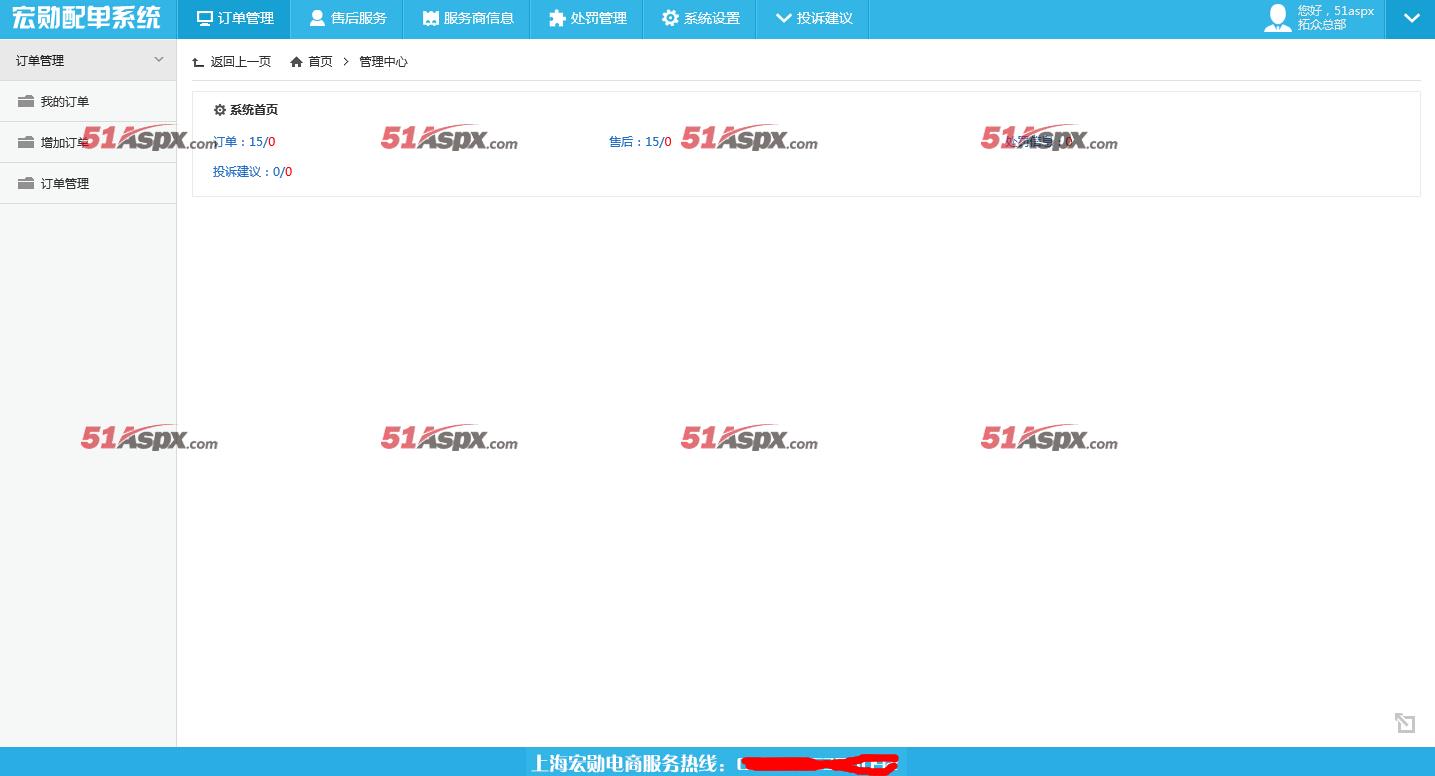Open the 服务商信息 top menu
This screenshot has height=776, width=1435.
coord(468,18)
